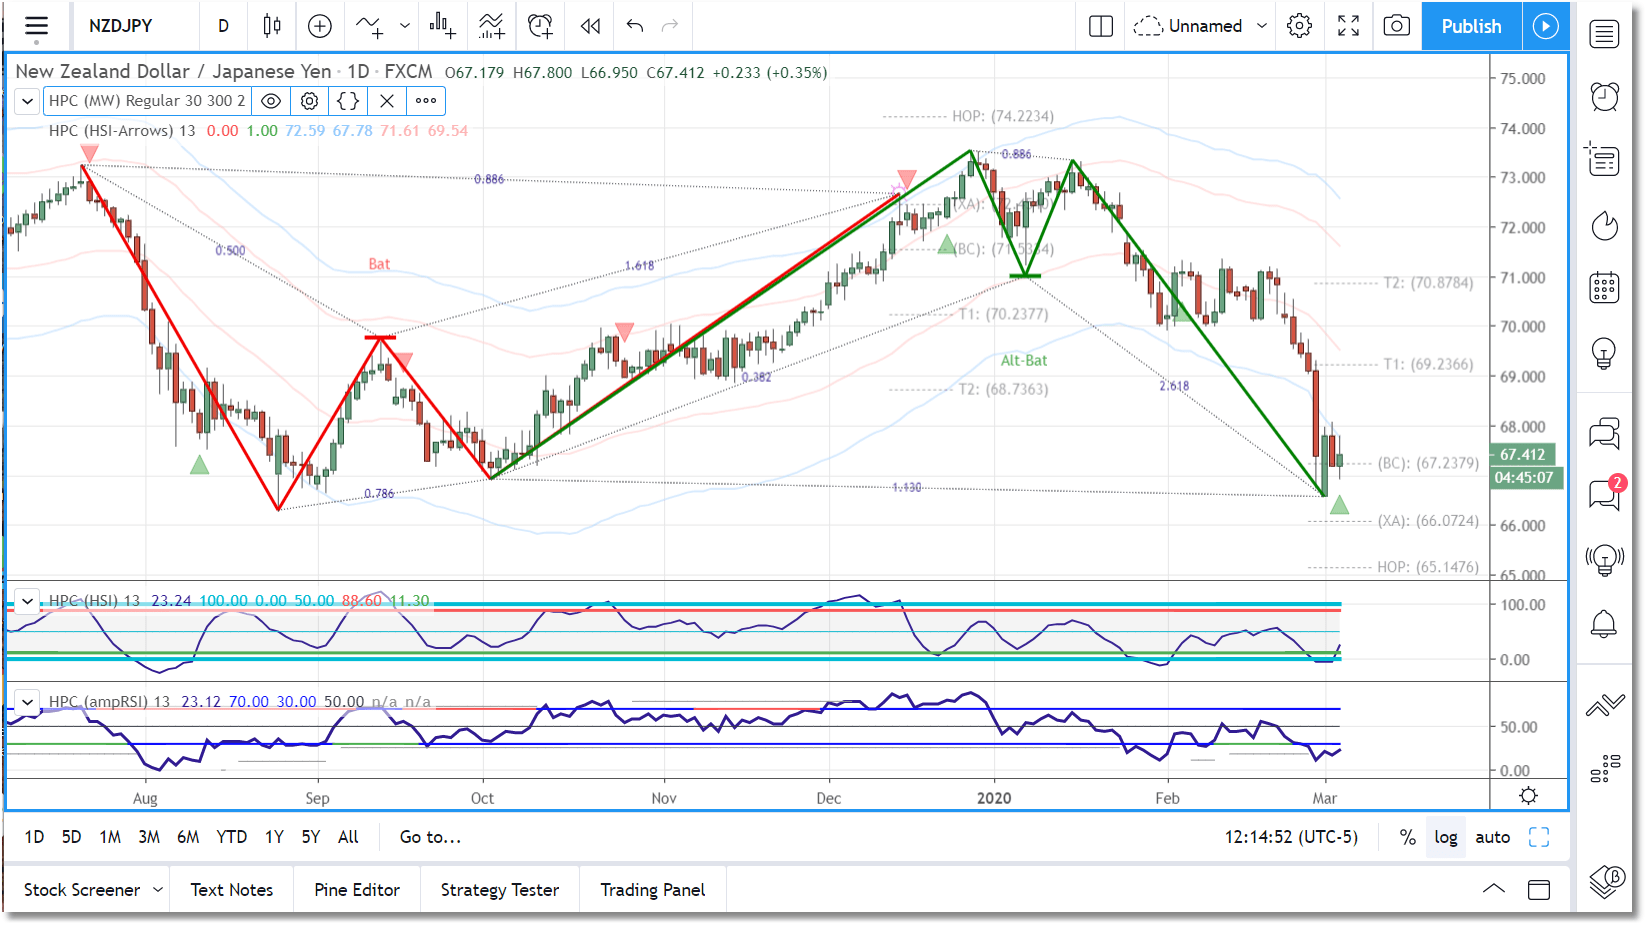Toggle auto price scale
Screen dimensions: 1646x926
[x=1493, y=838]
